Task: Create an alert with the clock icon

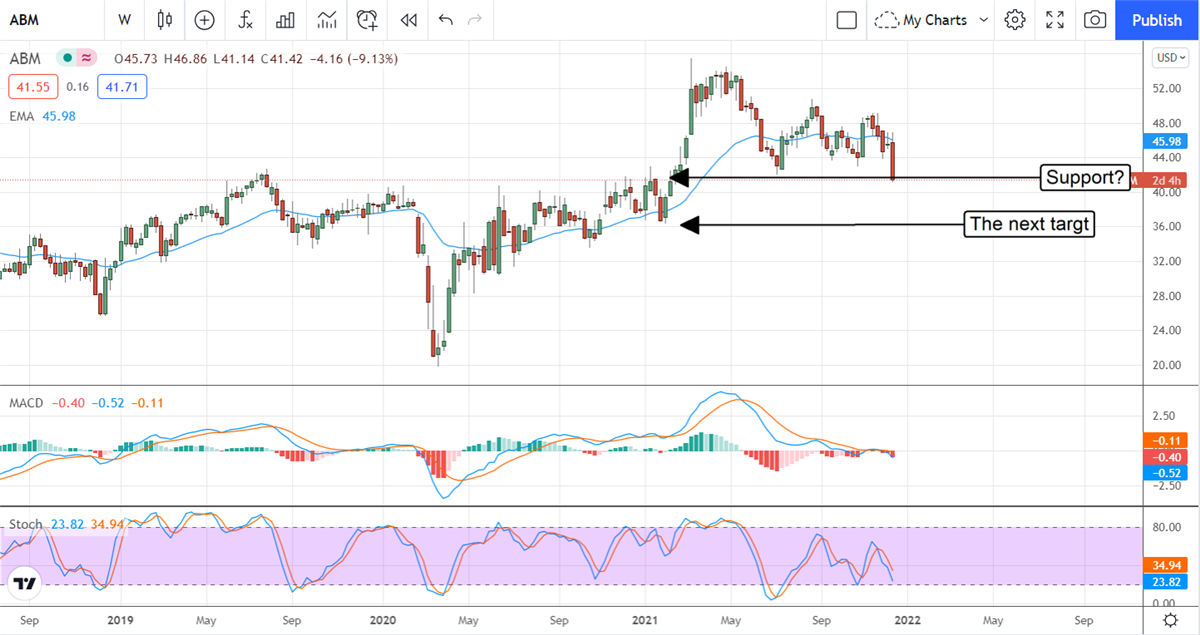Action: pyautogui.click(x=368, y=19)
